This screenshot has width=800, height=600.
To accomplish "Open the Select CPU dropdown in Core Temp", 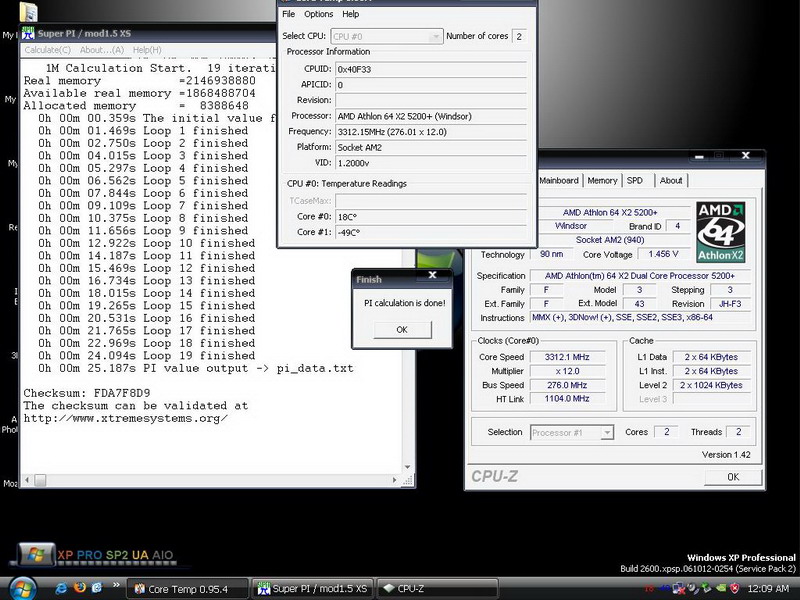I will point(386,36).
